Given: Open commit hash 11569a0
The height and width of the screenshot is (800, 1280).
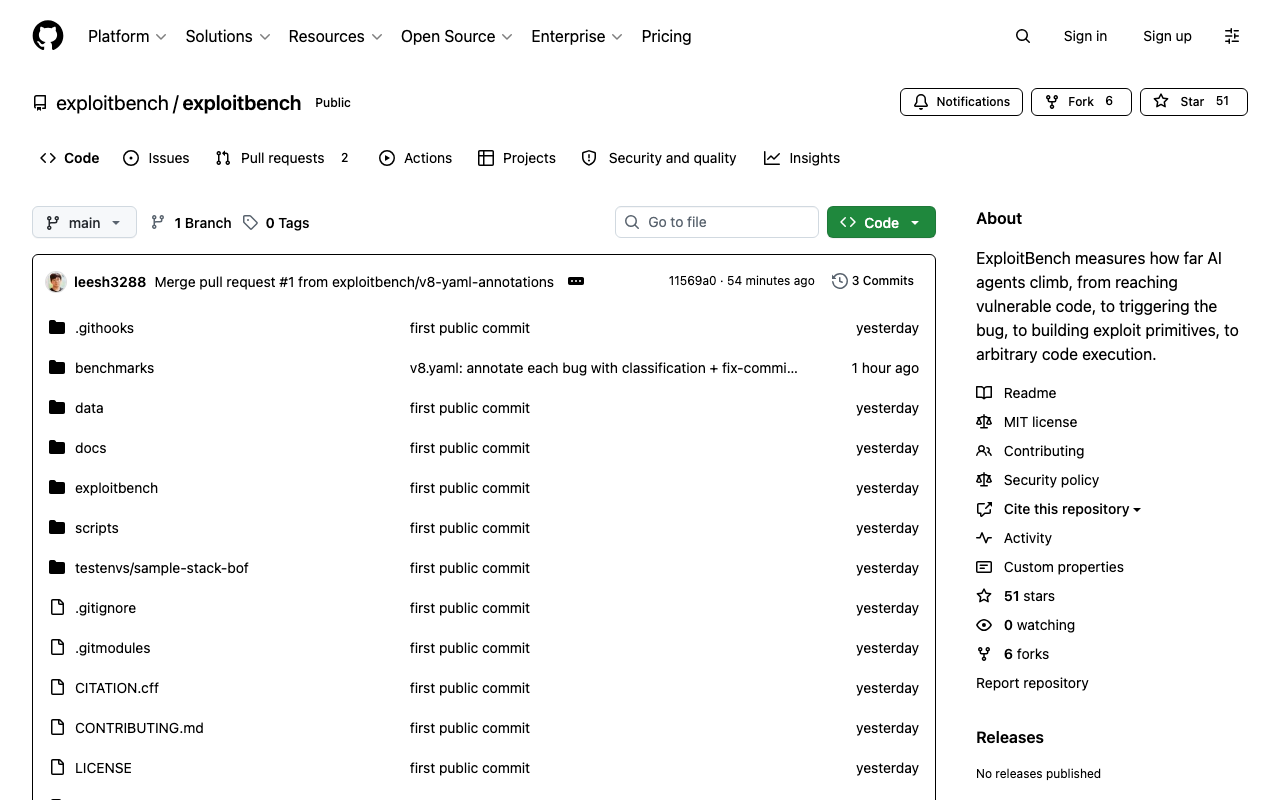Looking at the screenshot, I should coord(692,281).
